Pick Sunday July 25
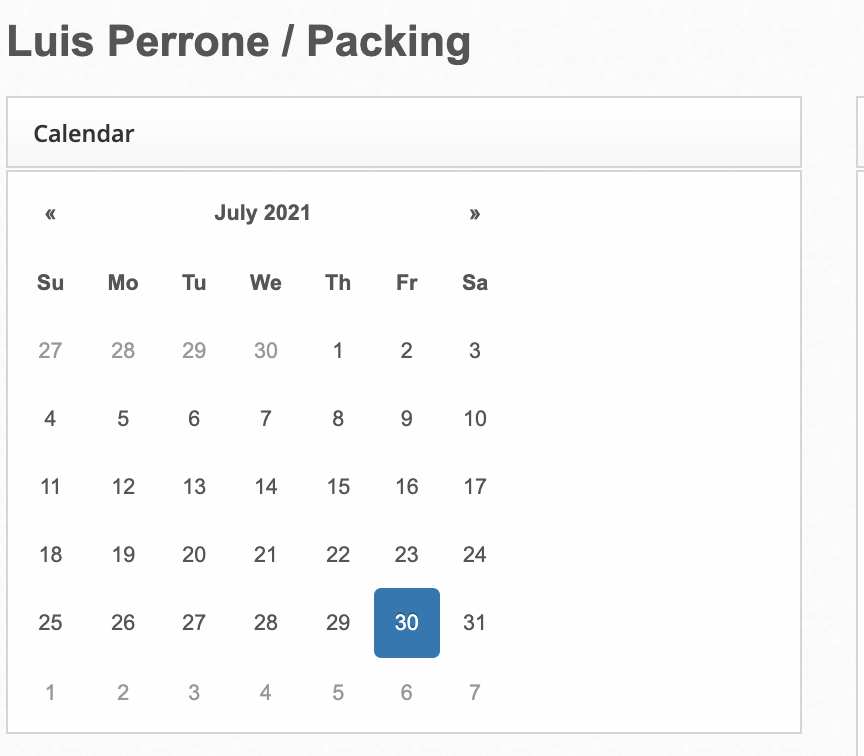Viewport: 864px width, 756px height. pos(50,623)
